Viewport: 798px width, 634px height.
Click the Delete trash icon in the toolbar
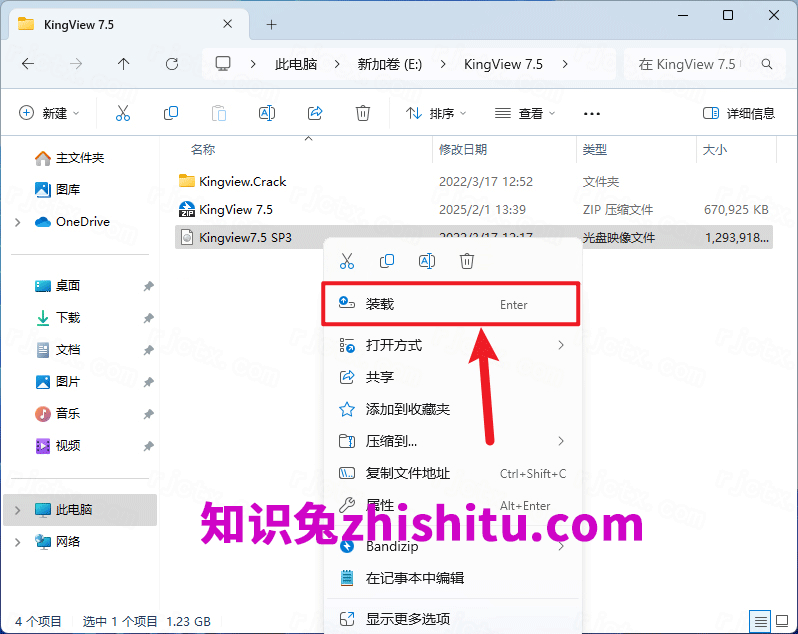tap(363, 113)
